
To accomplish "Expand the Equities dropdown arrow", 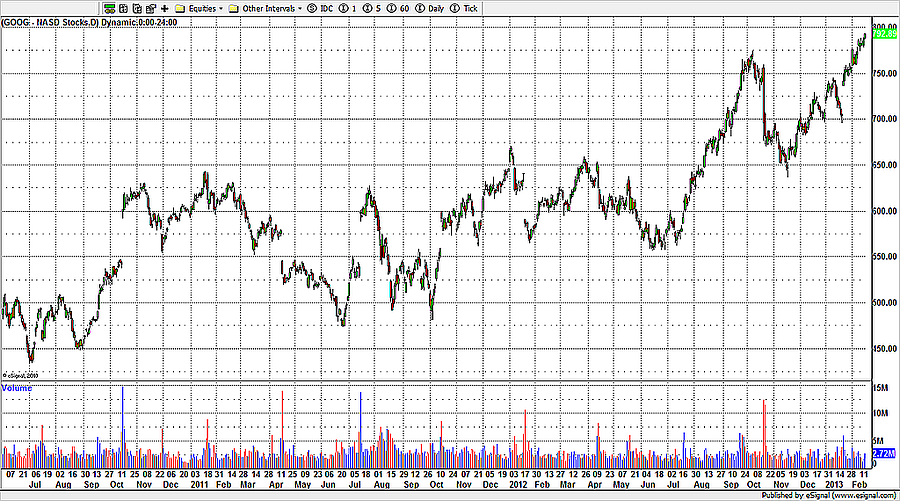I will click(x=219, y=8).
